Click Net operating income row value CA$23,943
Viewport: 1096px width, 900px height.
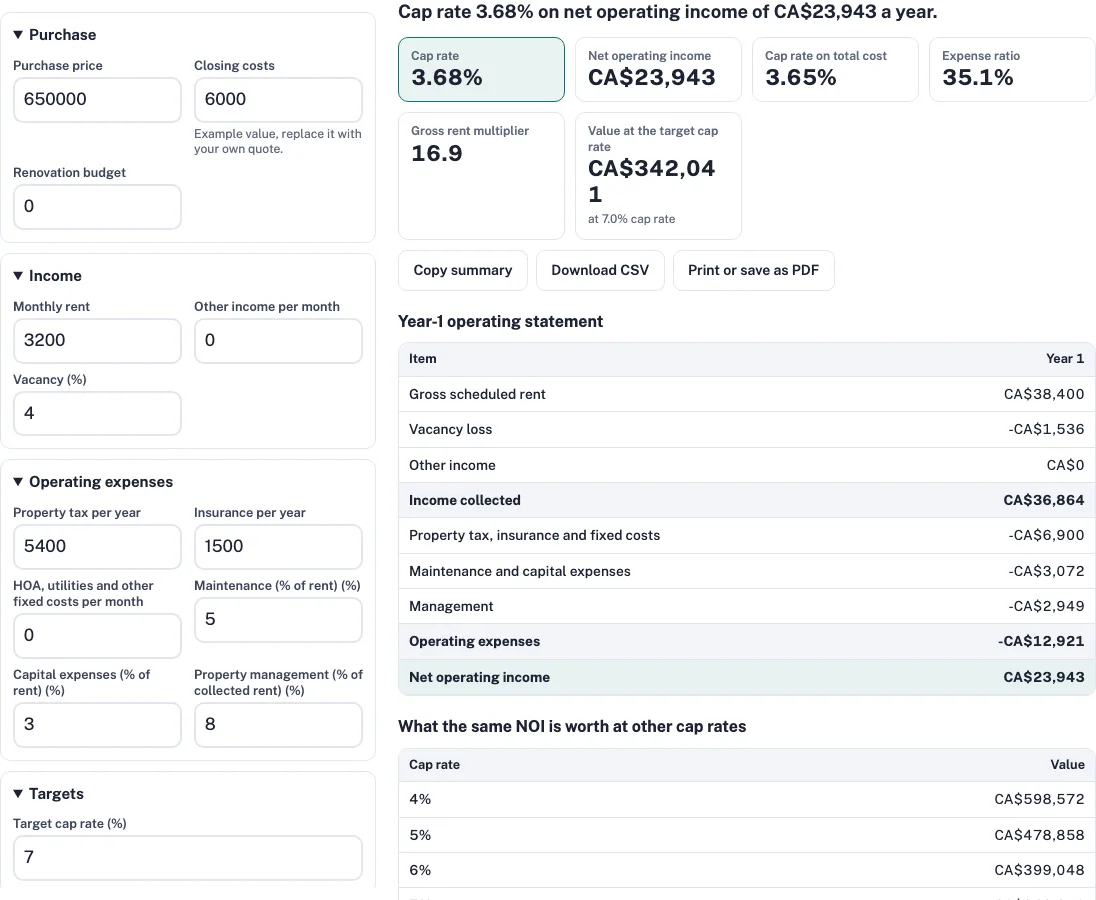(x=1044, y=677)
